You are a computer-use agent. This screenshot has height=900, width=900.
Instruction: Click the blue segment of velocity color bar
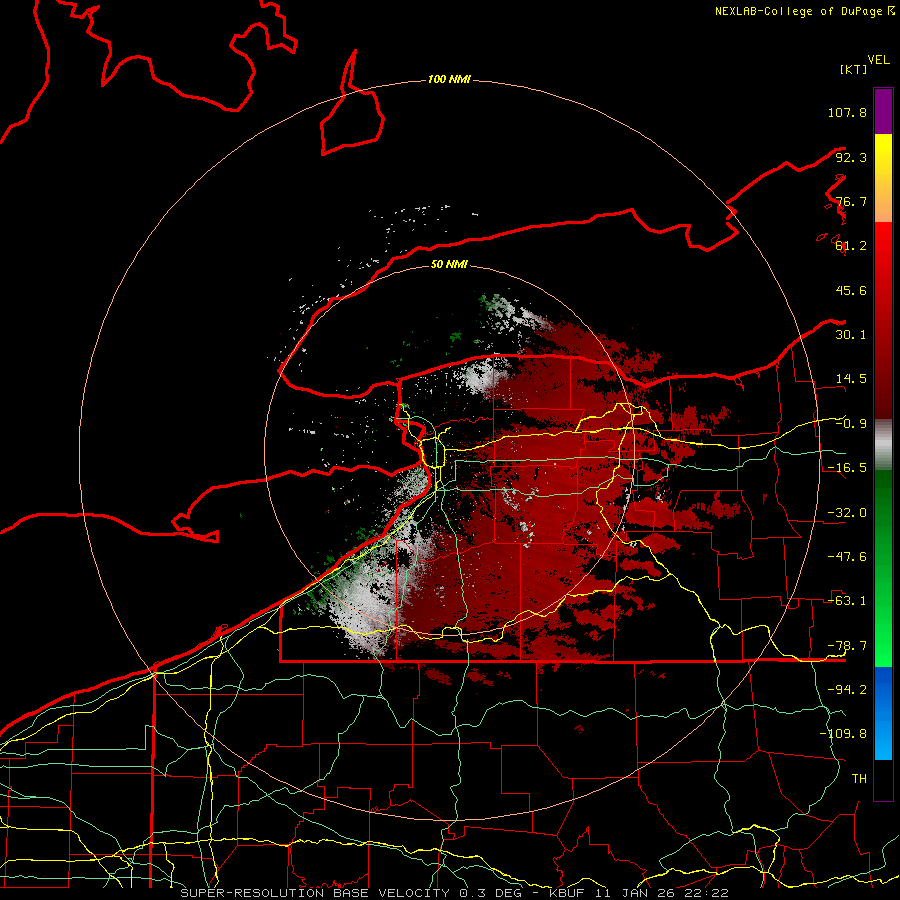coord(883,713)
